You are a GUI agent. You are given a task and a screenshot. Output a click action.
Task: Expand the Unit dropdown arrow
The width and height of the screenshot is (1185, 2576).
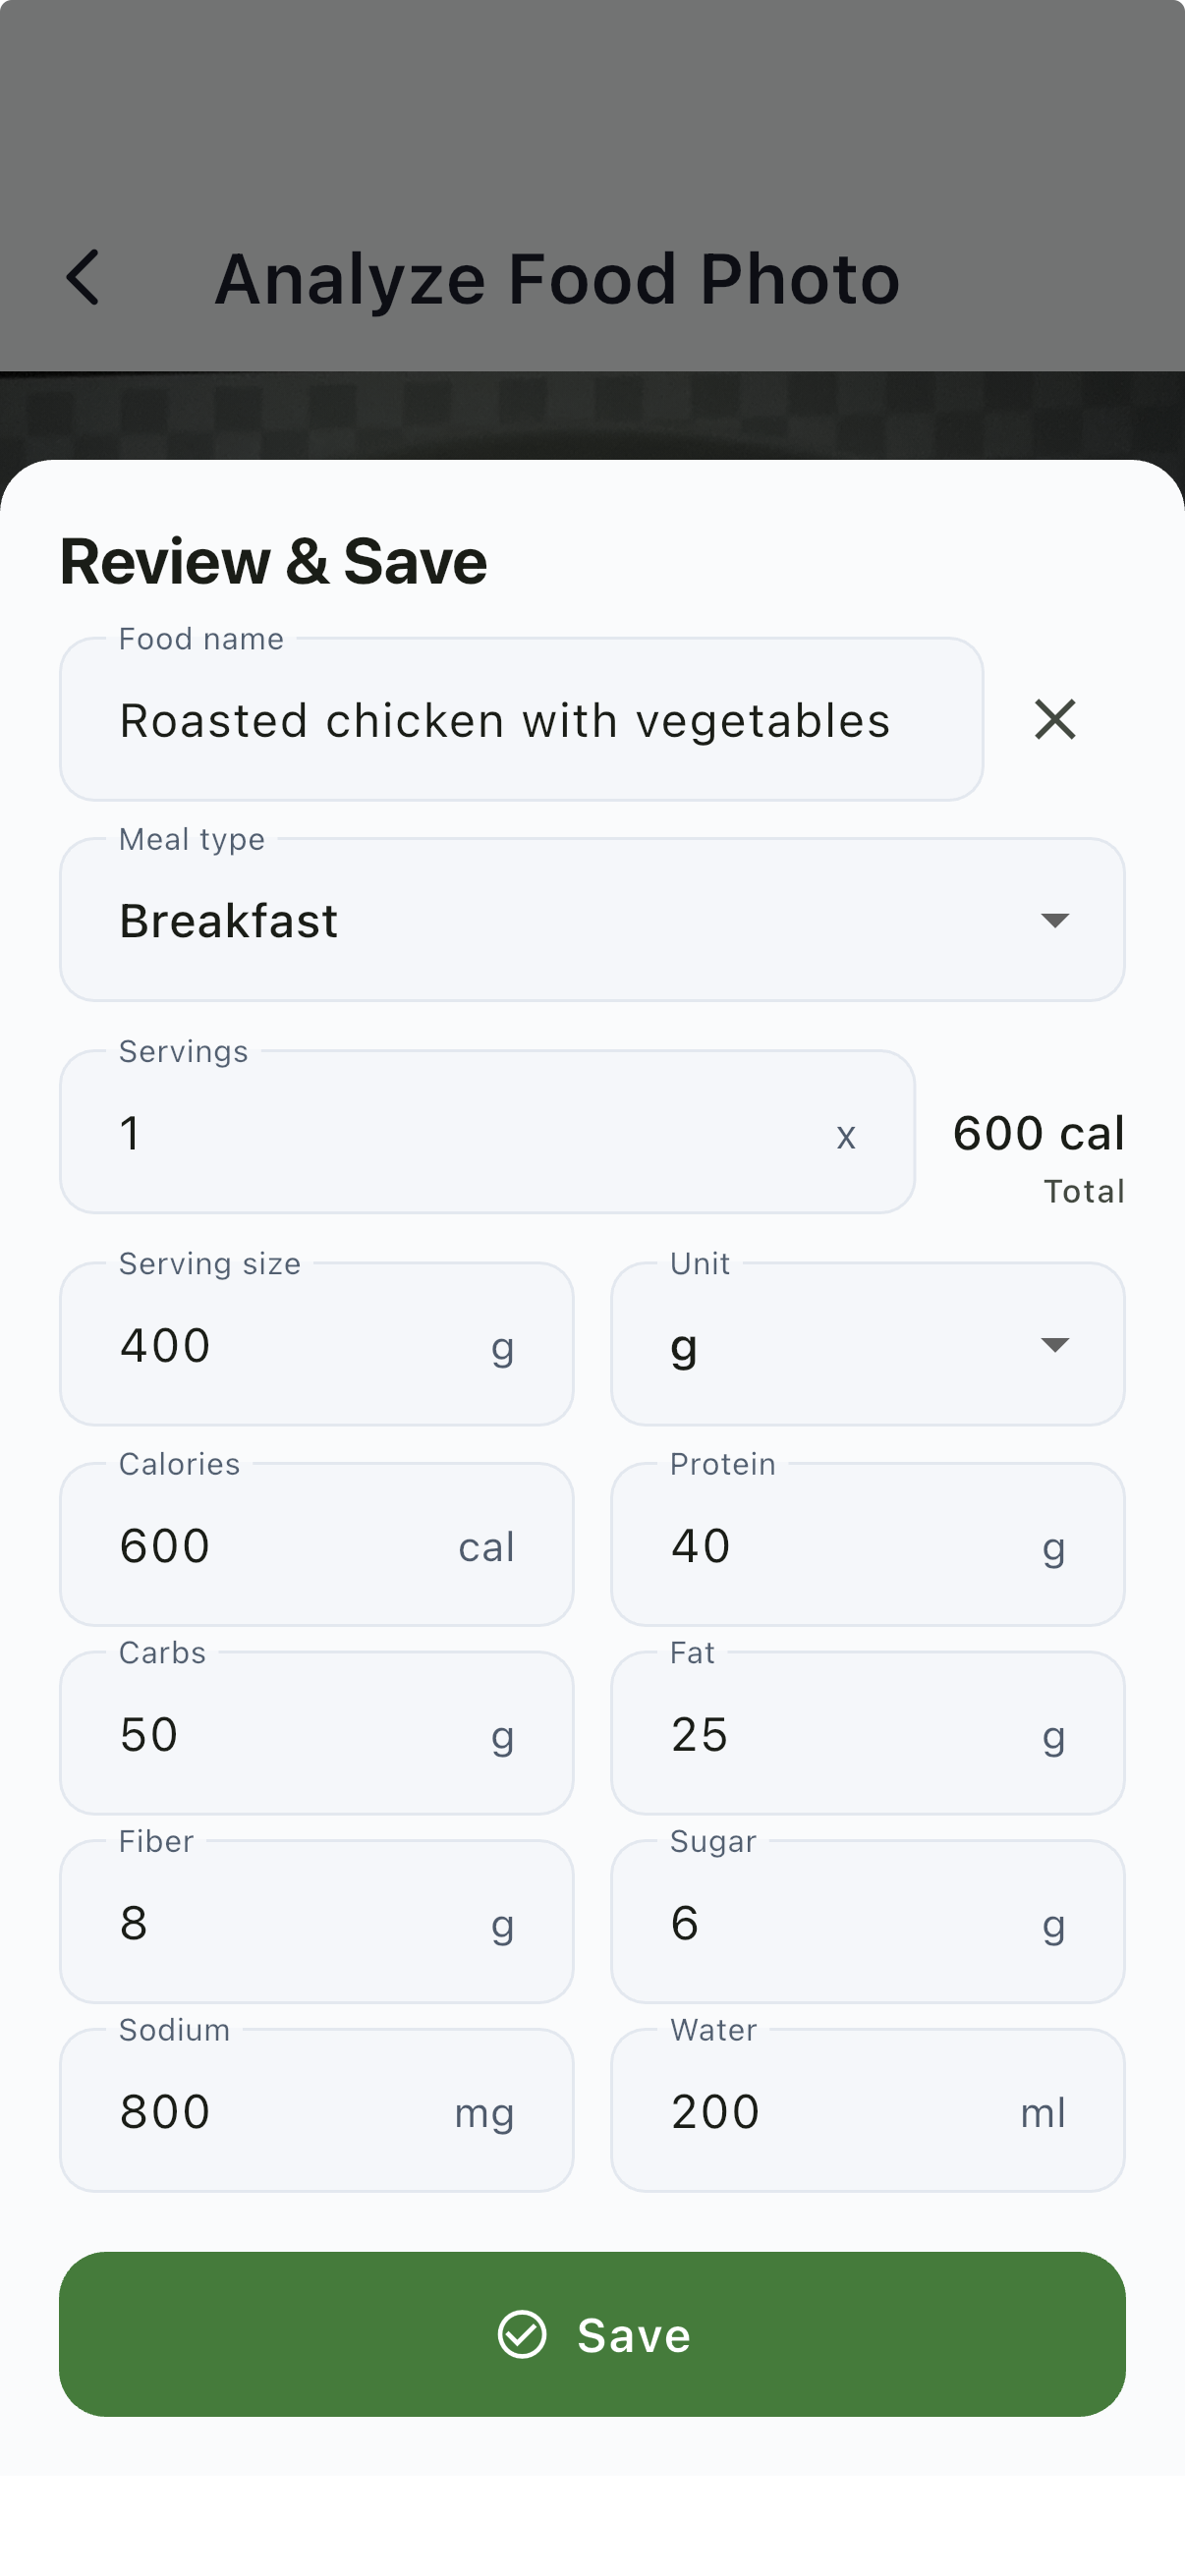pyautogui.click(x=1054, y=1344)
